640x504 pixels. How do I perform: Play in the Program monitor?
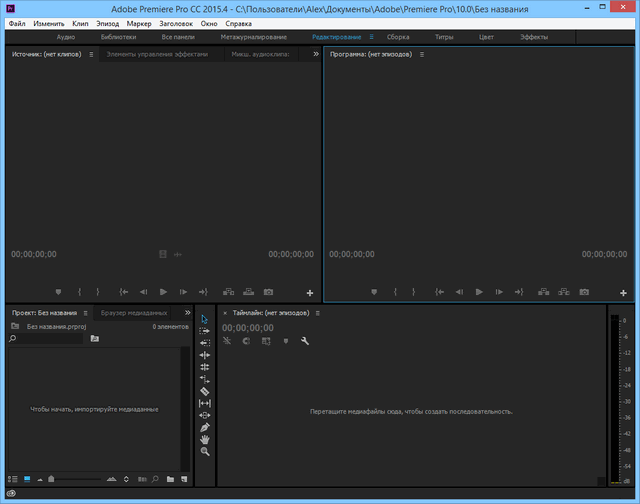point(479,292)
